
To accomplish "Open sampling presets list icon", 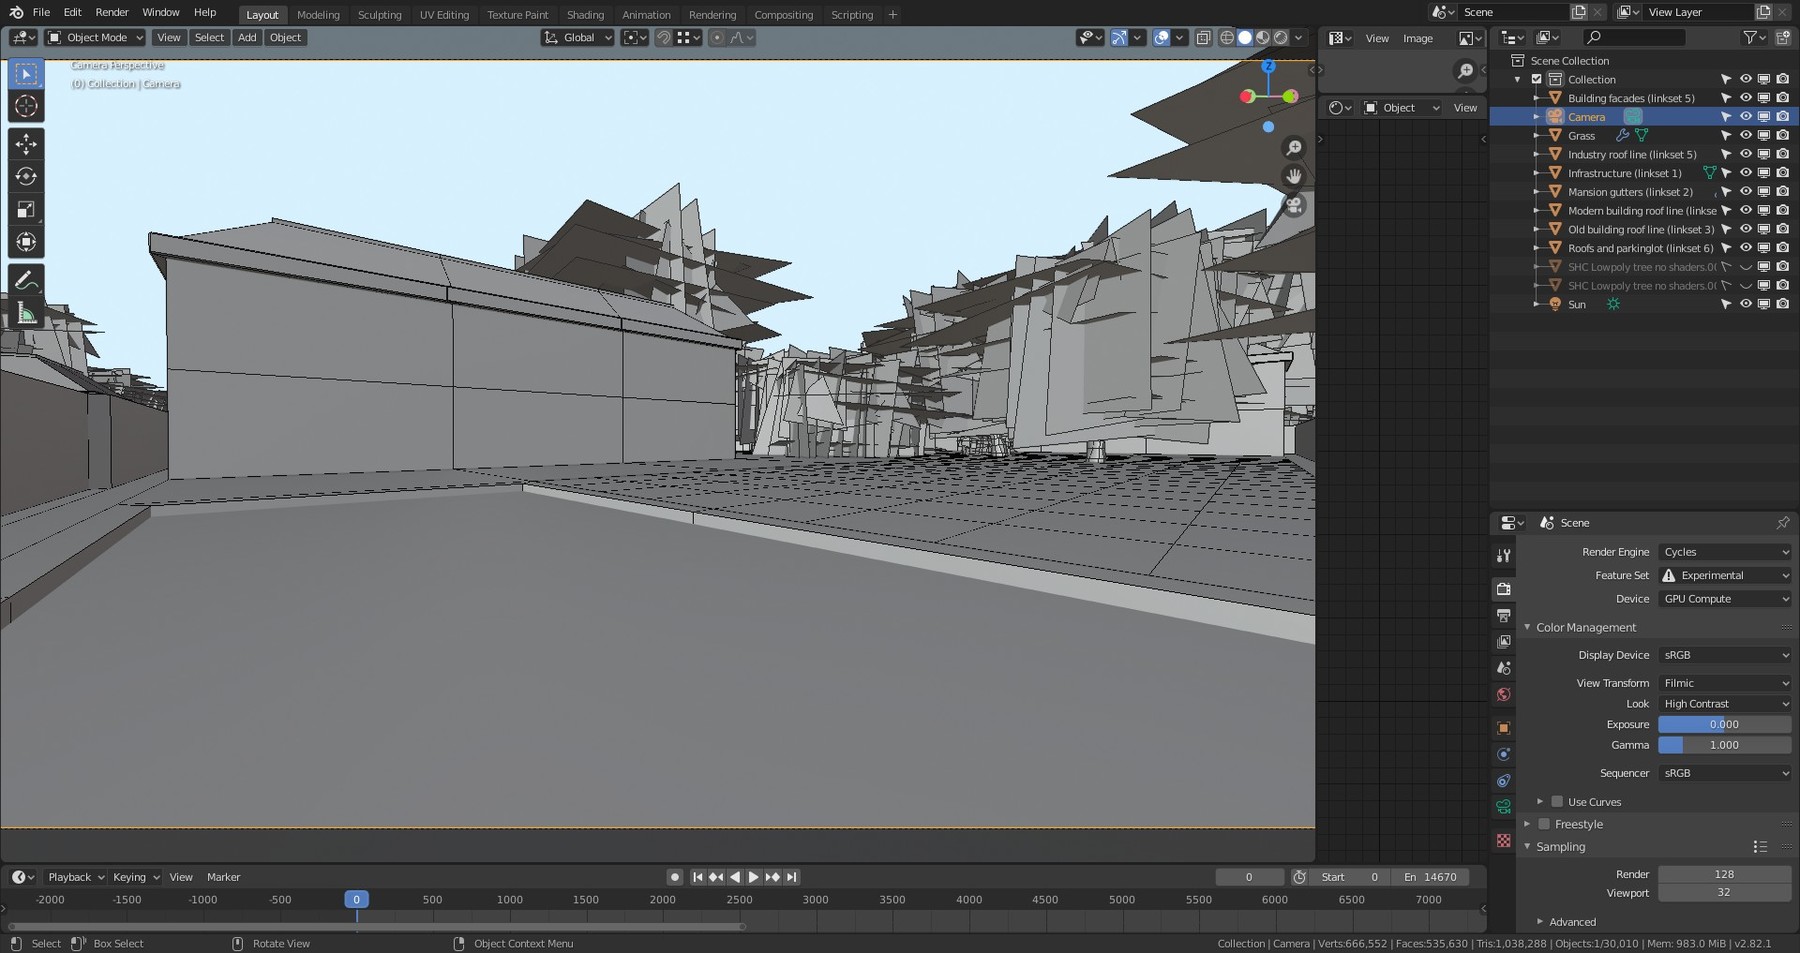I will 1760,847.
